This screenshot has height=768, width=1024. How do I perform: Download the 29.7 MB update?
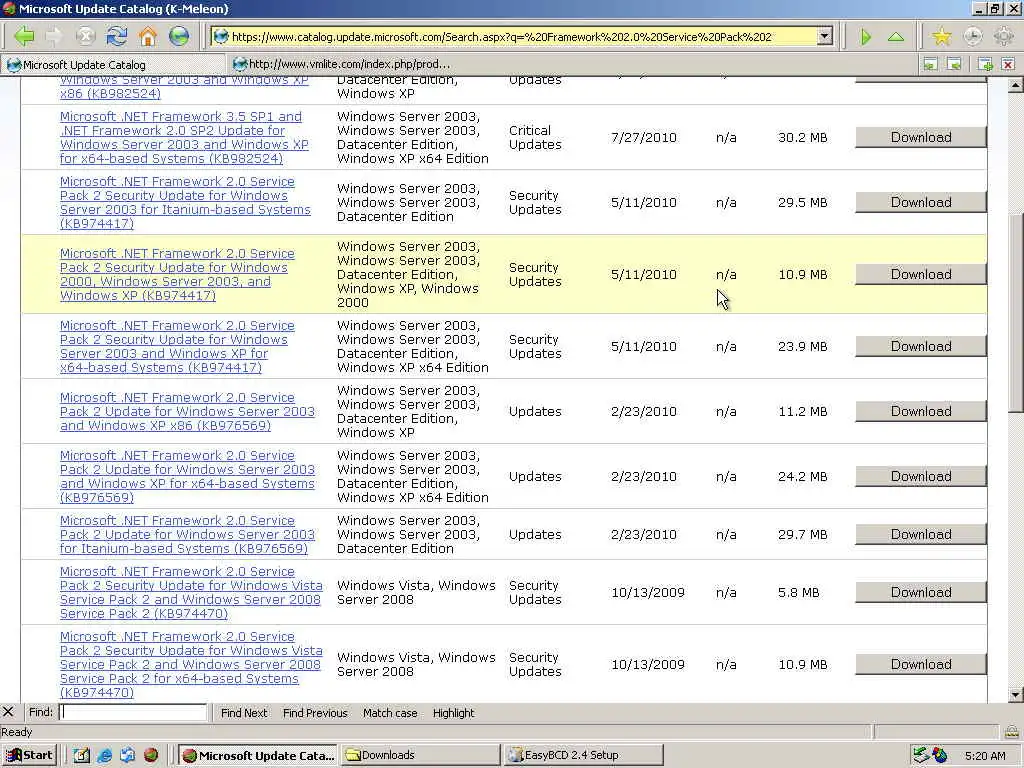(x=921, y=534)
